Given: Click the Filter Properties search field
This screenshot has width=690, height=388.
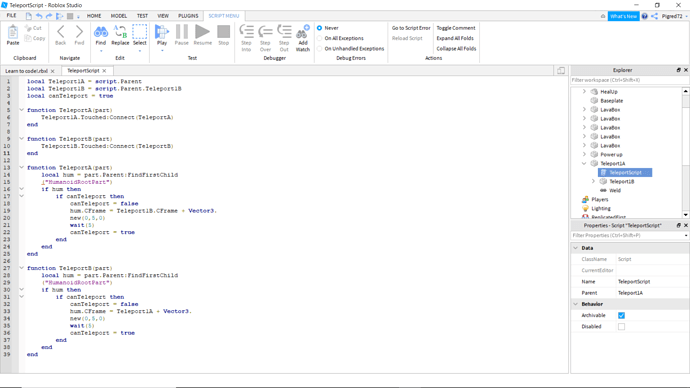Looking at the screenshot, I should coord(629,235).
